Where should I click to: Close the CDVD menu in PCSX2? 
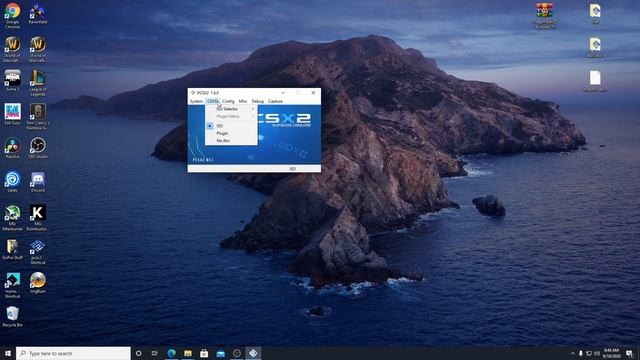(x=212, y=101)
